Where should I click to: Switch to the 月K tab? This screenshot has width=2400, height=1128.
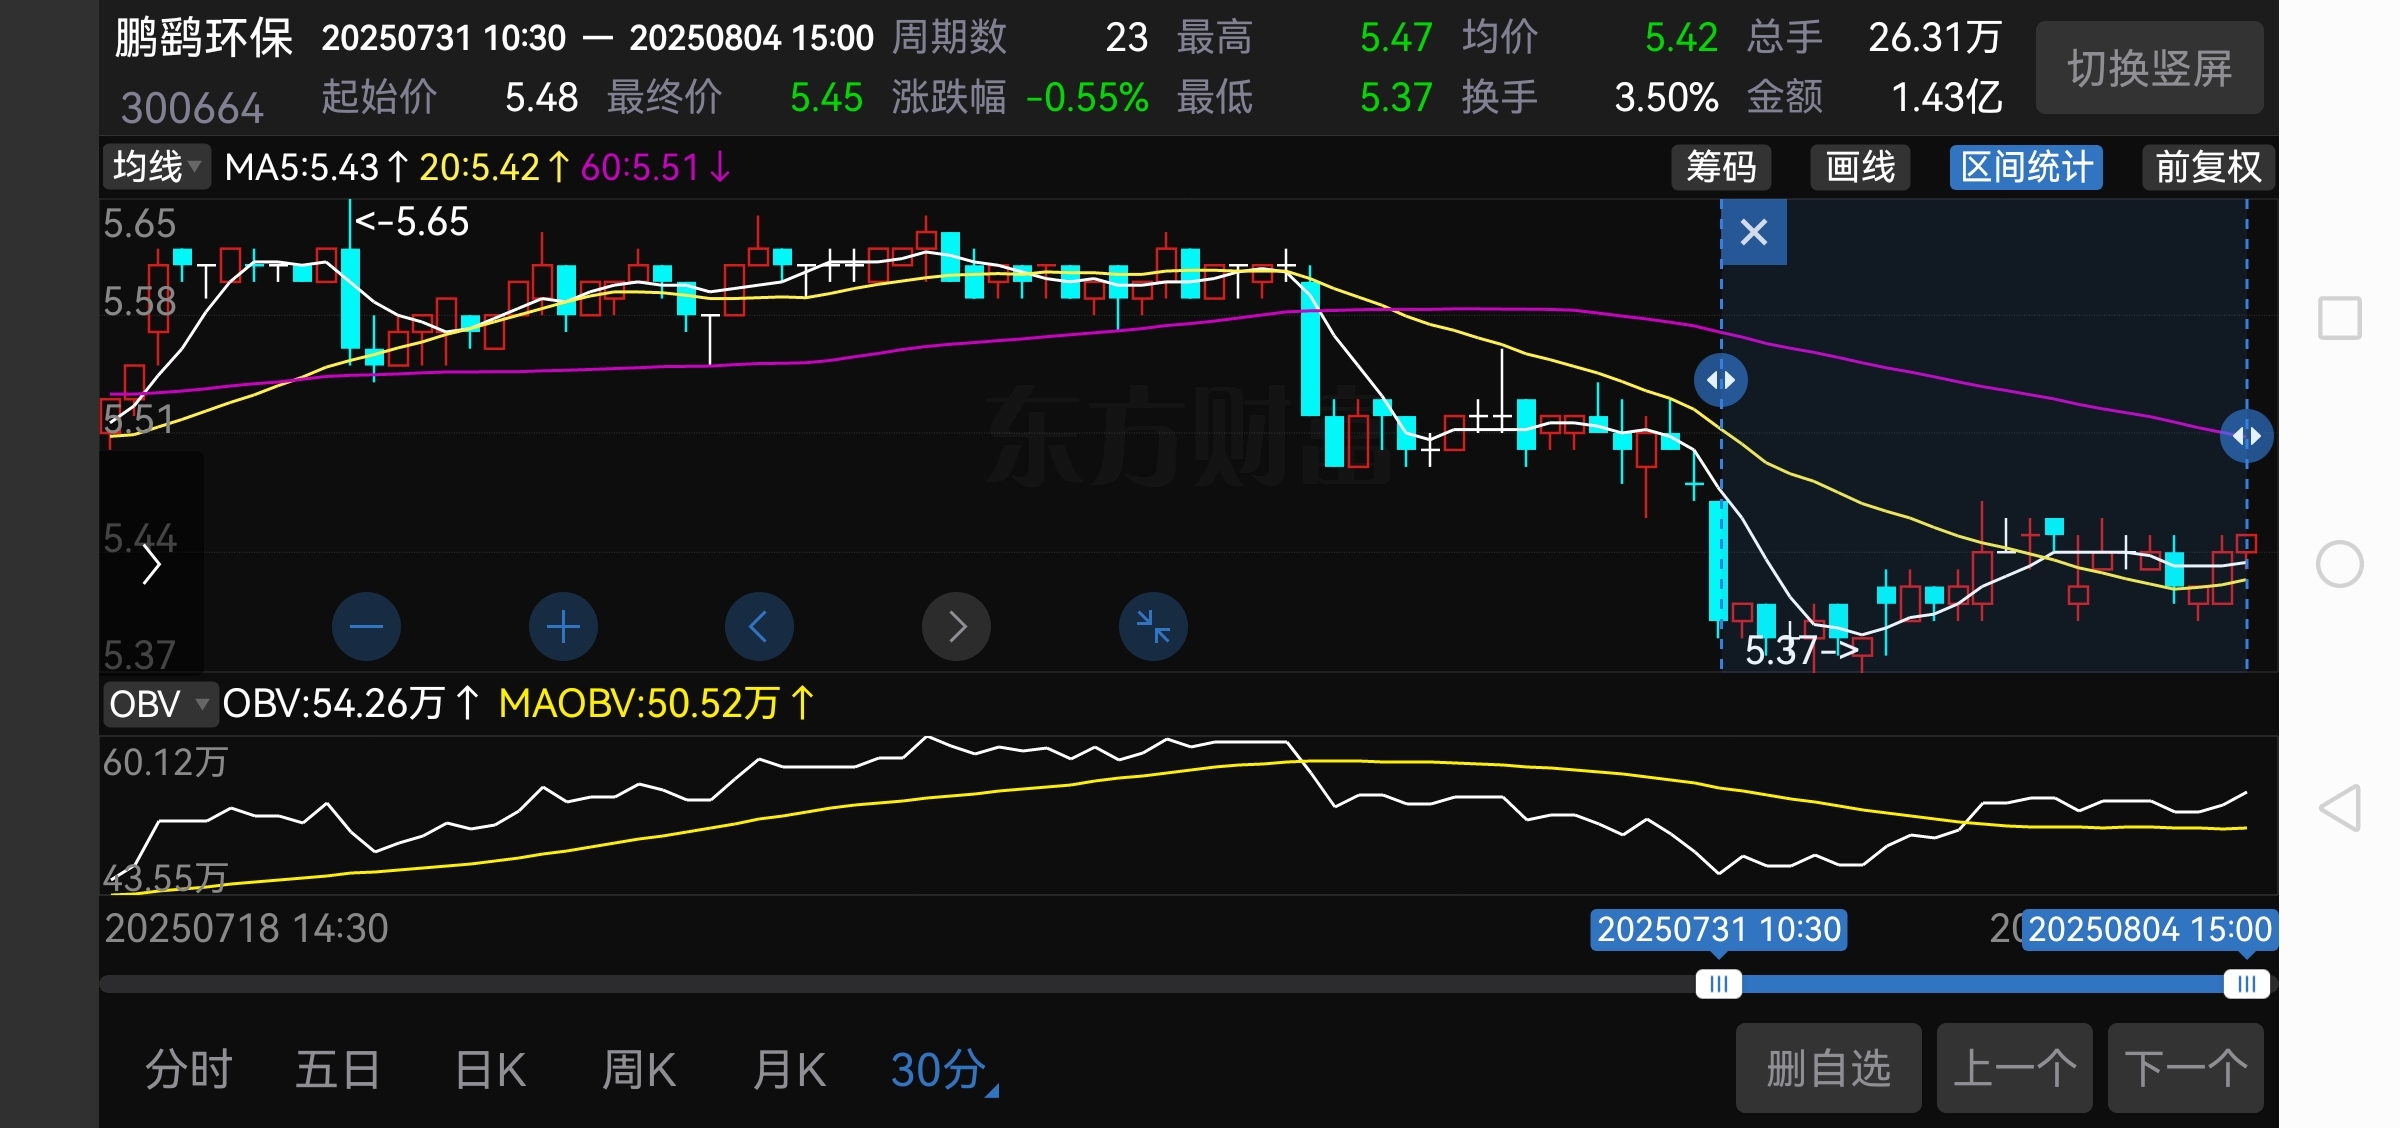789,1070
